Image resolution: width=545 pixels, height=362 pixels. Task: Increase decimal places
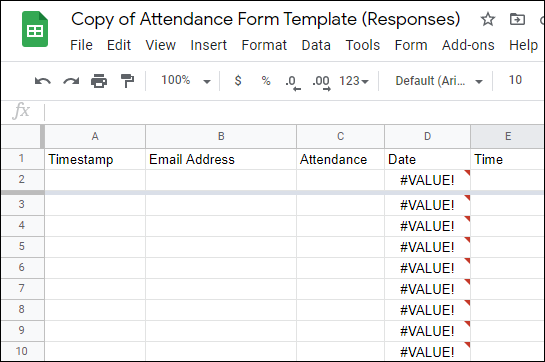[321, 83]
